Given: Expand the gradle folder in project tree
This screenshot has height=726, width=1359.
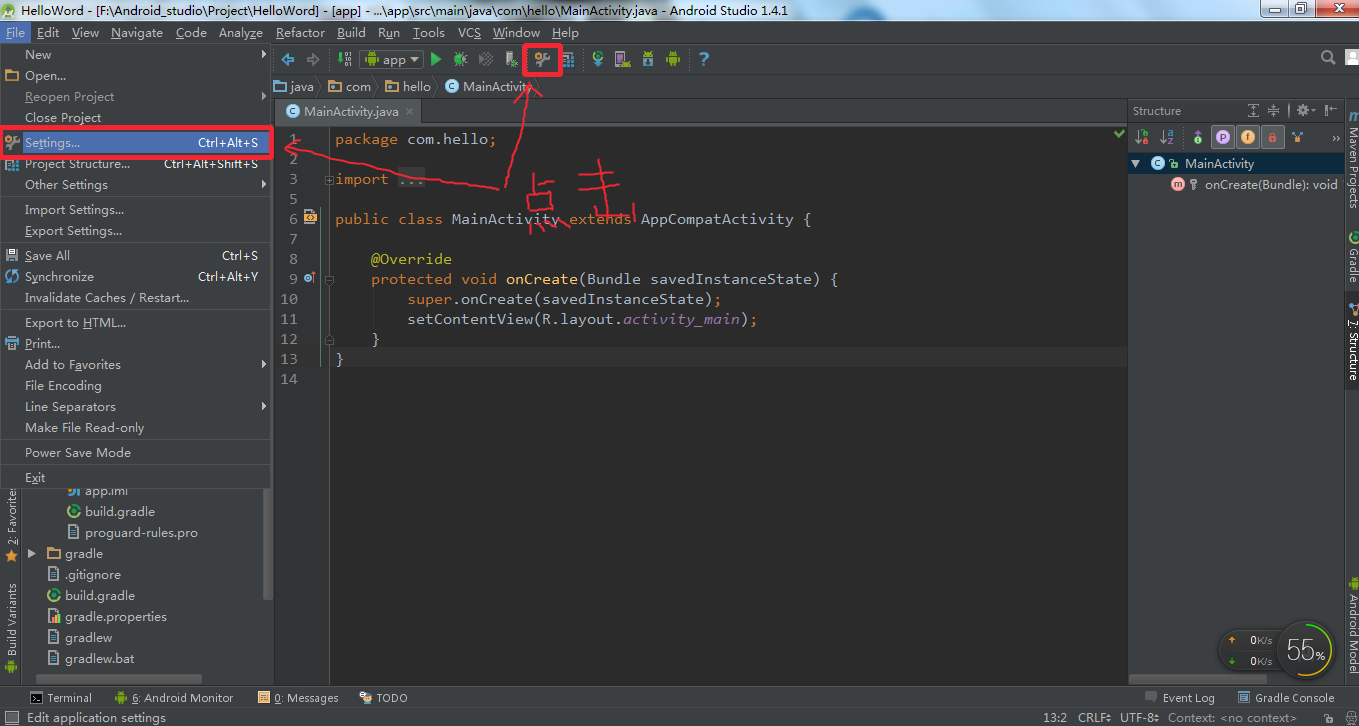Looking at the screenshot, I should (x=32, y=554).
